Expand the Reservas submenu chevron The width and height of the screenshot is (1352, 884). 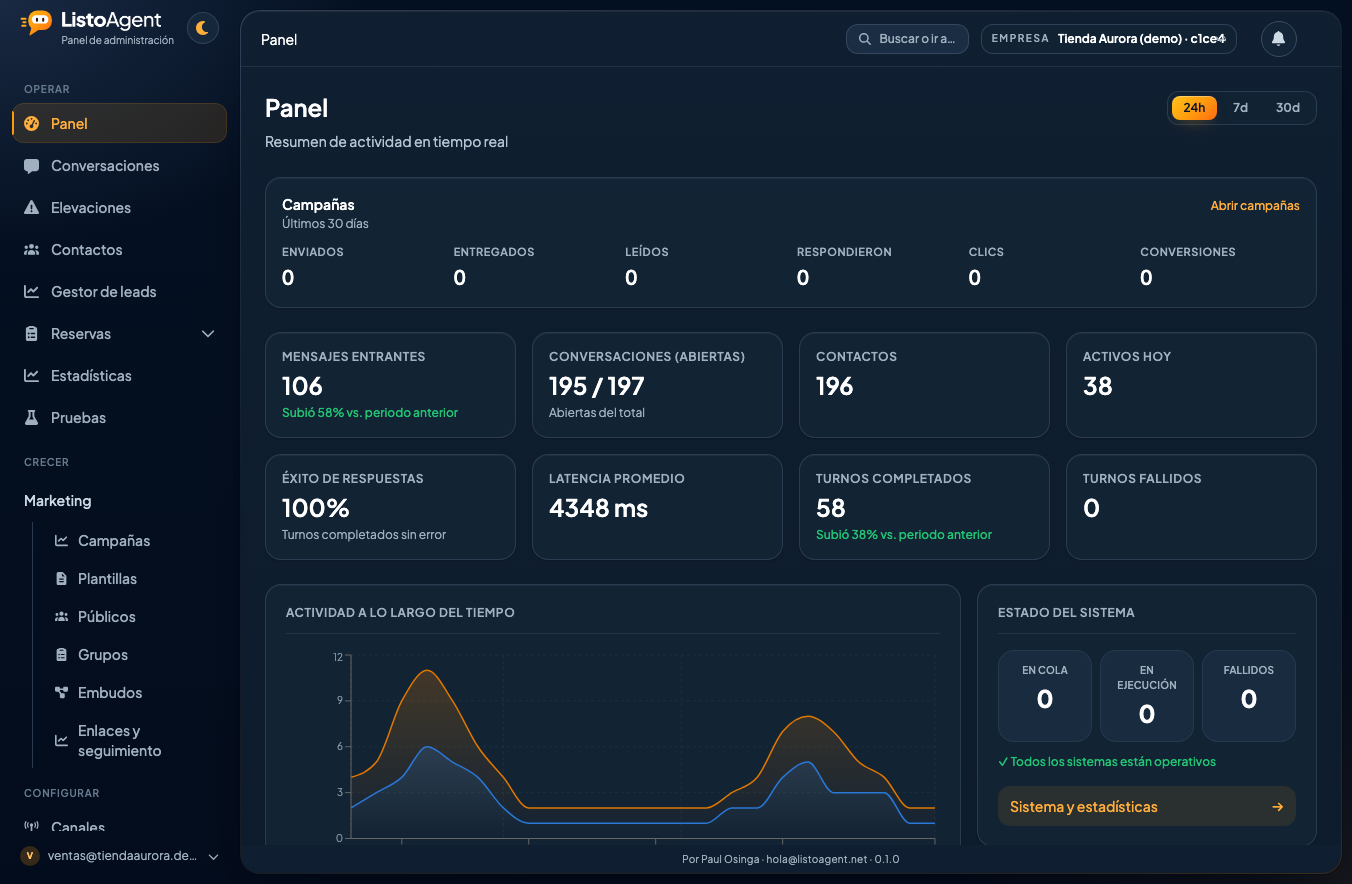[x=208, y=334]
